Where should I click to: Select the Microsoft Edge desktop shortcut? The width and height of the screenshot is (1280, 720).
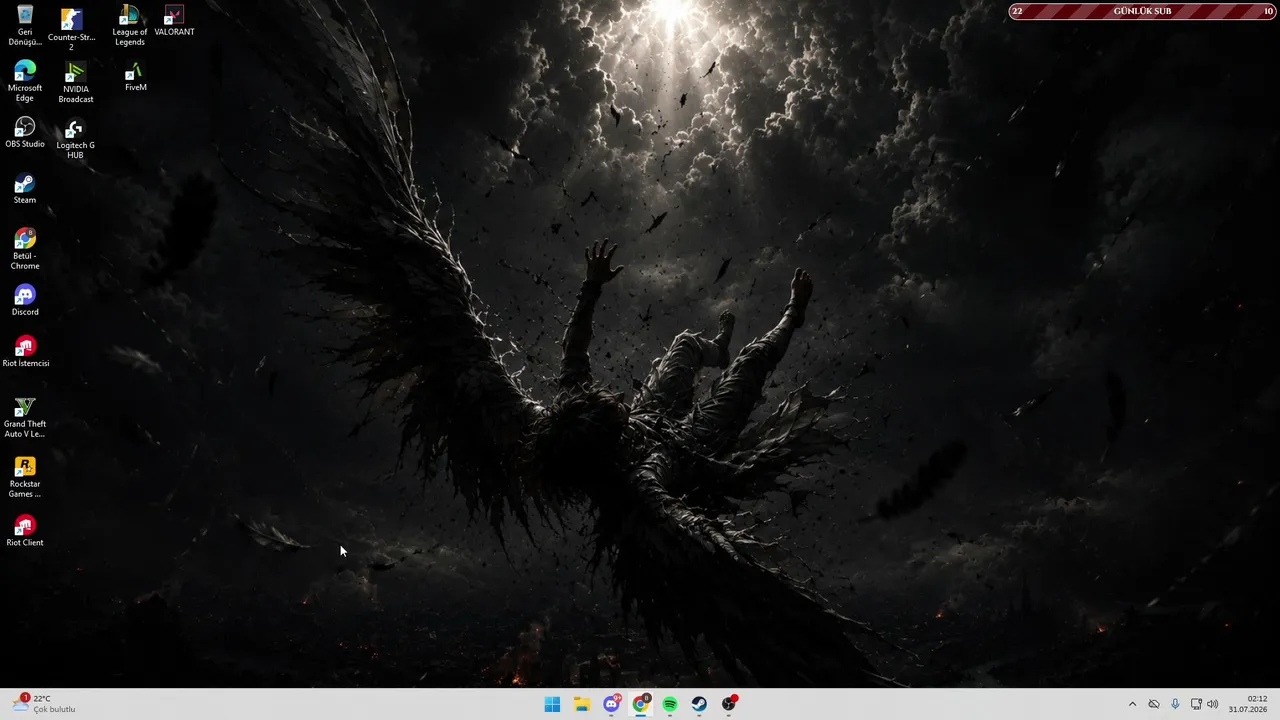(25, 82)
